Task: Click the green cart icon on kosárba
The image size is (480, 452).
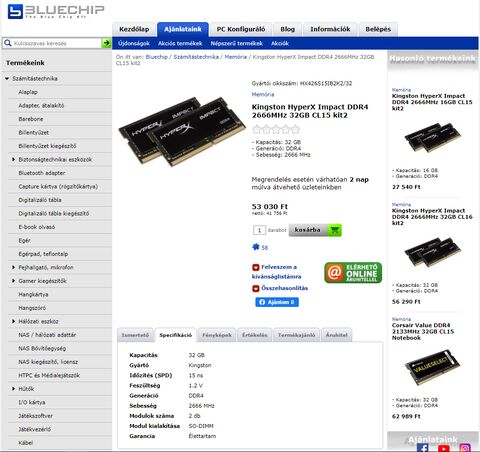Action: point(335,230)
